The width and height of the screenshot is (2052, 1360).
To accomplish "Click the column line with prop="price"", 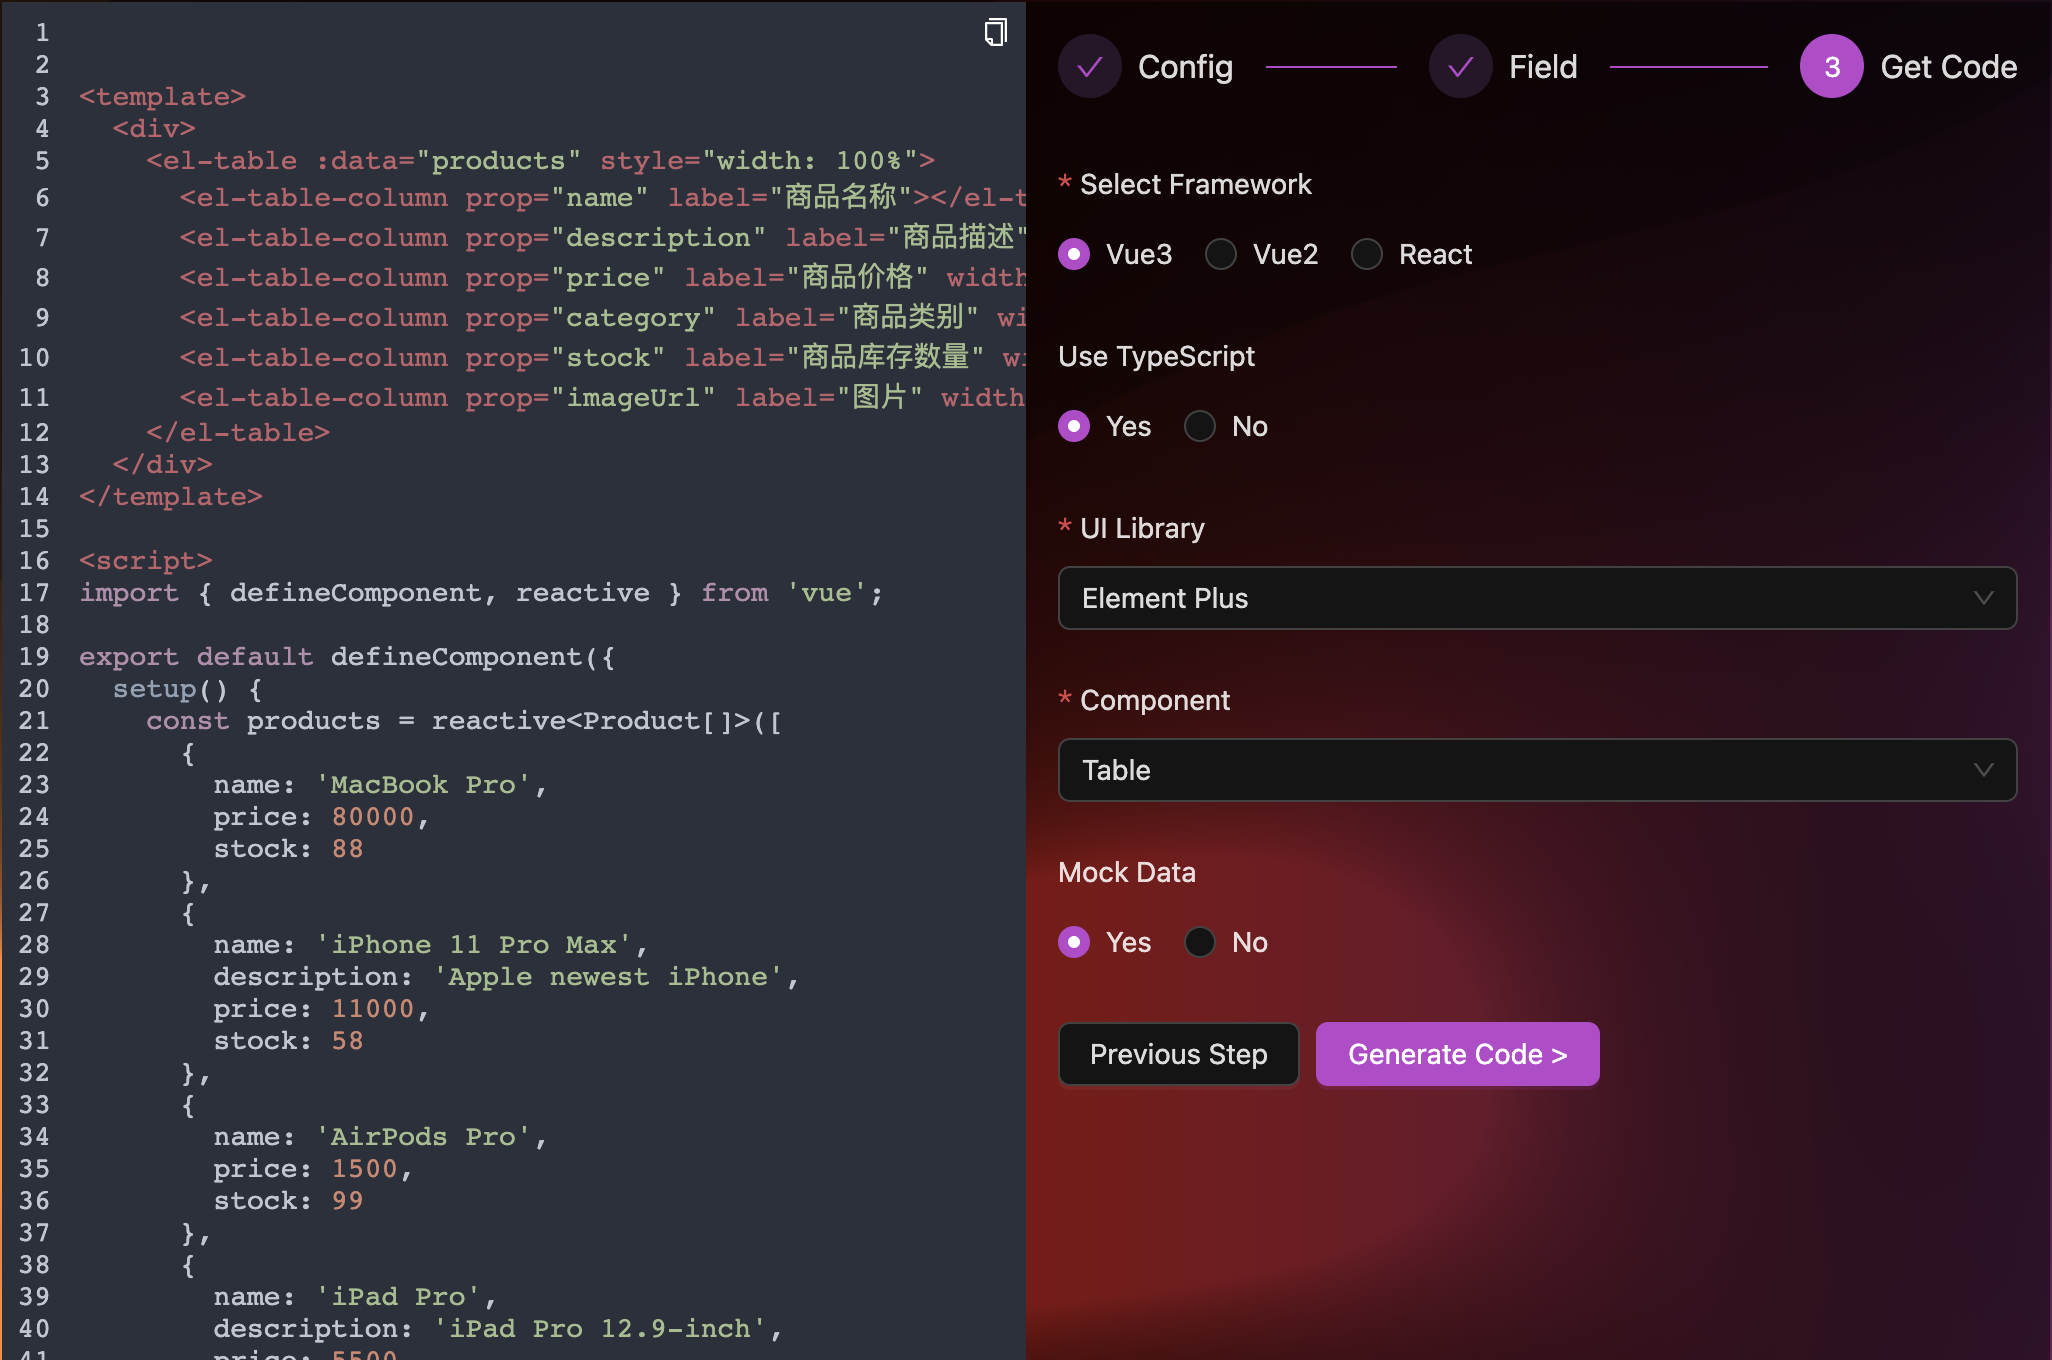I will coord(602,278).
